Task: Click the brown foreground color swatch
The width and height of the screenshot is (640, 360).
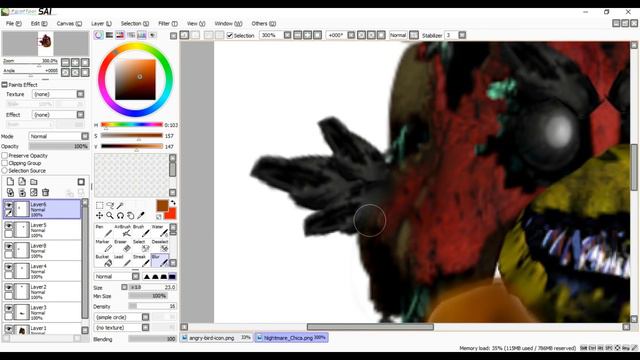Action: 162,205
